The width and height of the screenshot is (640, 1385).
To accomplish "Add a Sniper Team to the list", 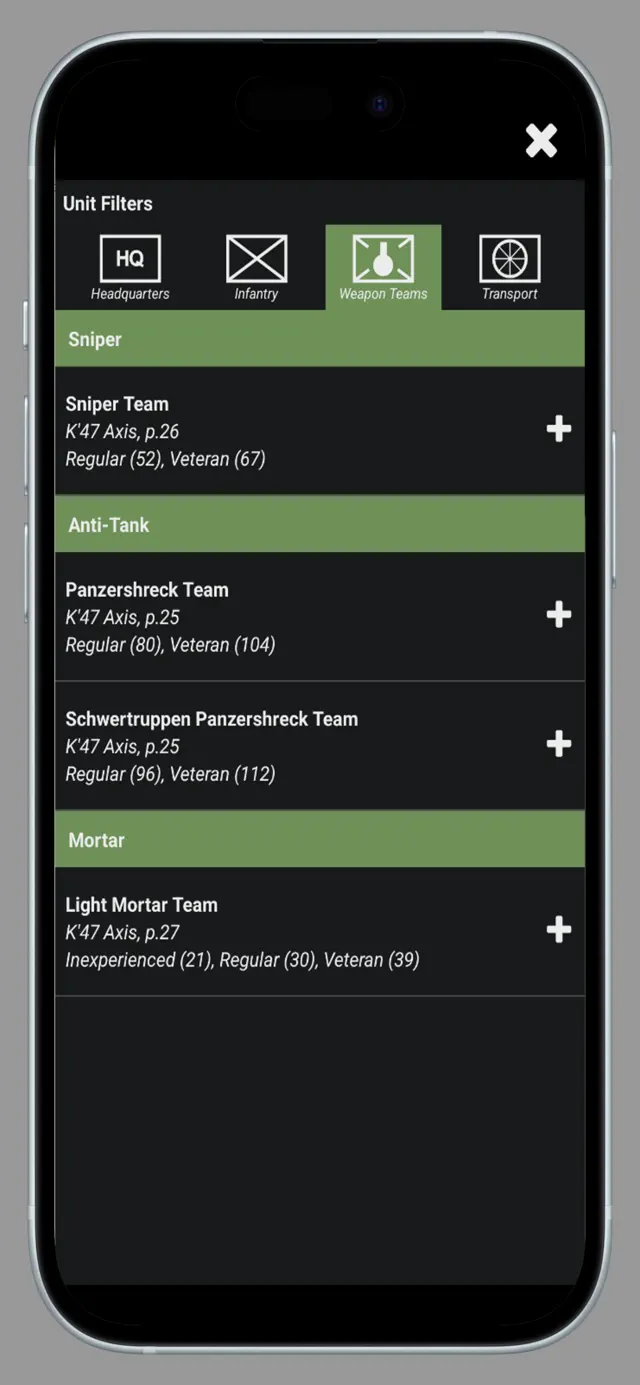I will tap(559, 429).
